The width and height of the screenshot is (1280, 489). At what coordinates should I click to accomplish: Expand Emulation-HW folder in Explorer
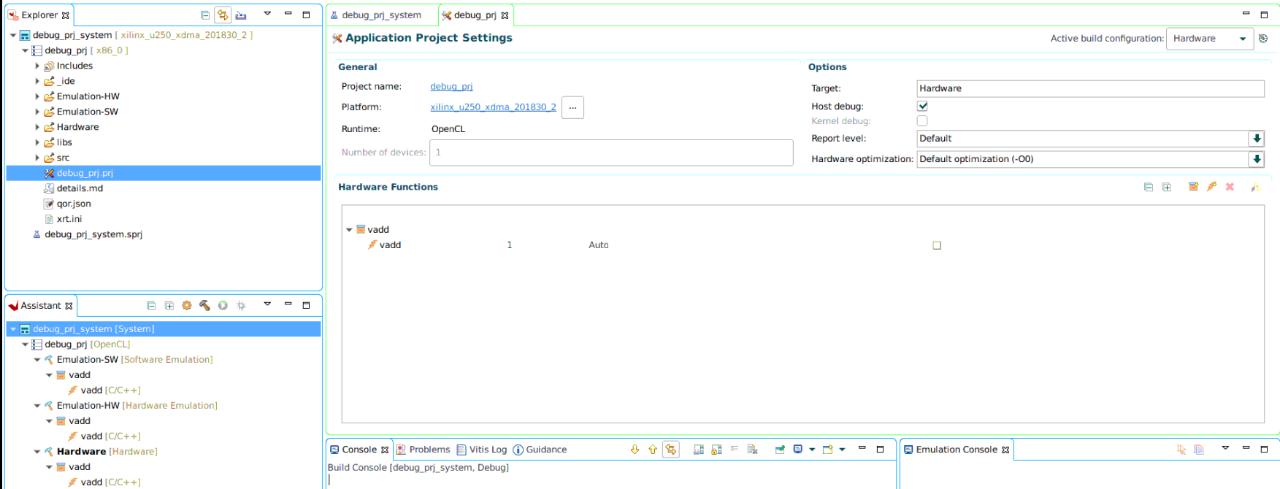coord(37,97)
